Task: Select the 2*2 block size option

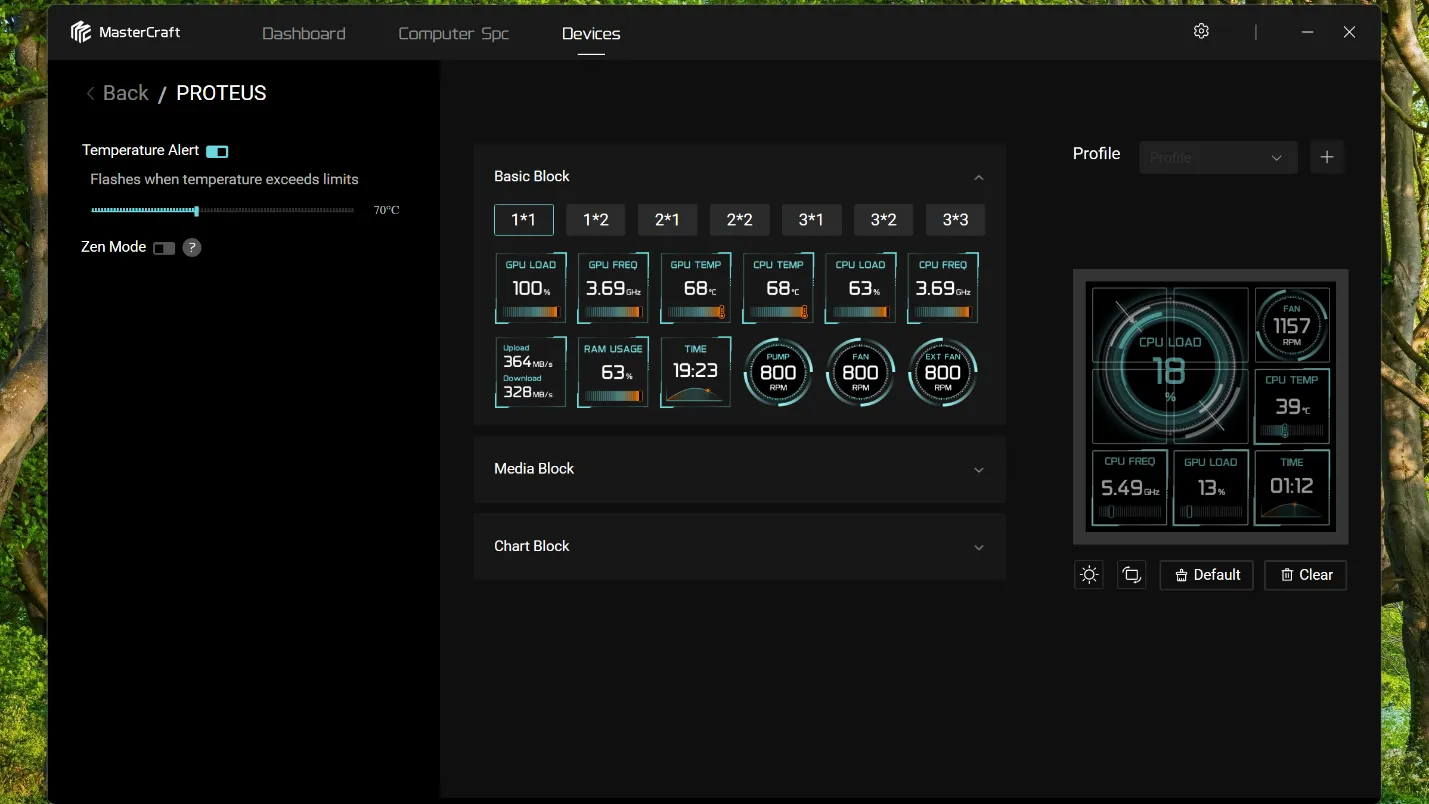Action: point(740,220)
